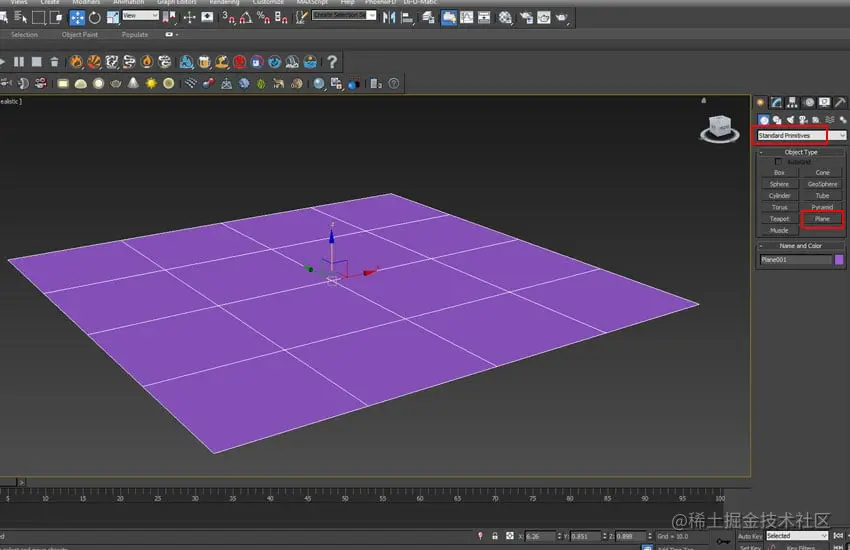The width and height of the screenshot is (850, 550).
Task: Choose the rectangular selection region tool
Action: tap(38, 17)
